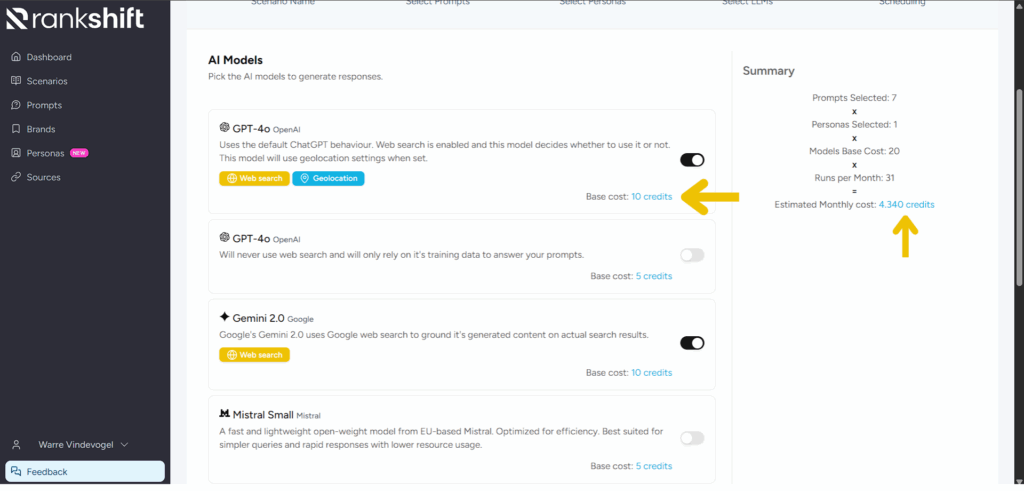Click the Gemini 2.0 sparkle icon
Viewport: 1024px width, 491px height.
[x=225, y=317]
